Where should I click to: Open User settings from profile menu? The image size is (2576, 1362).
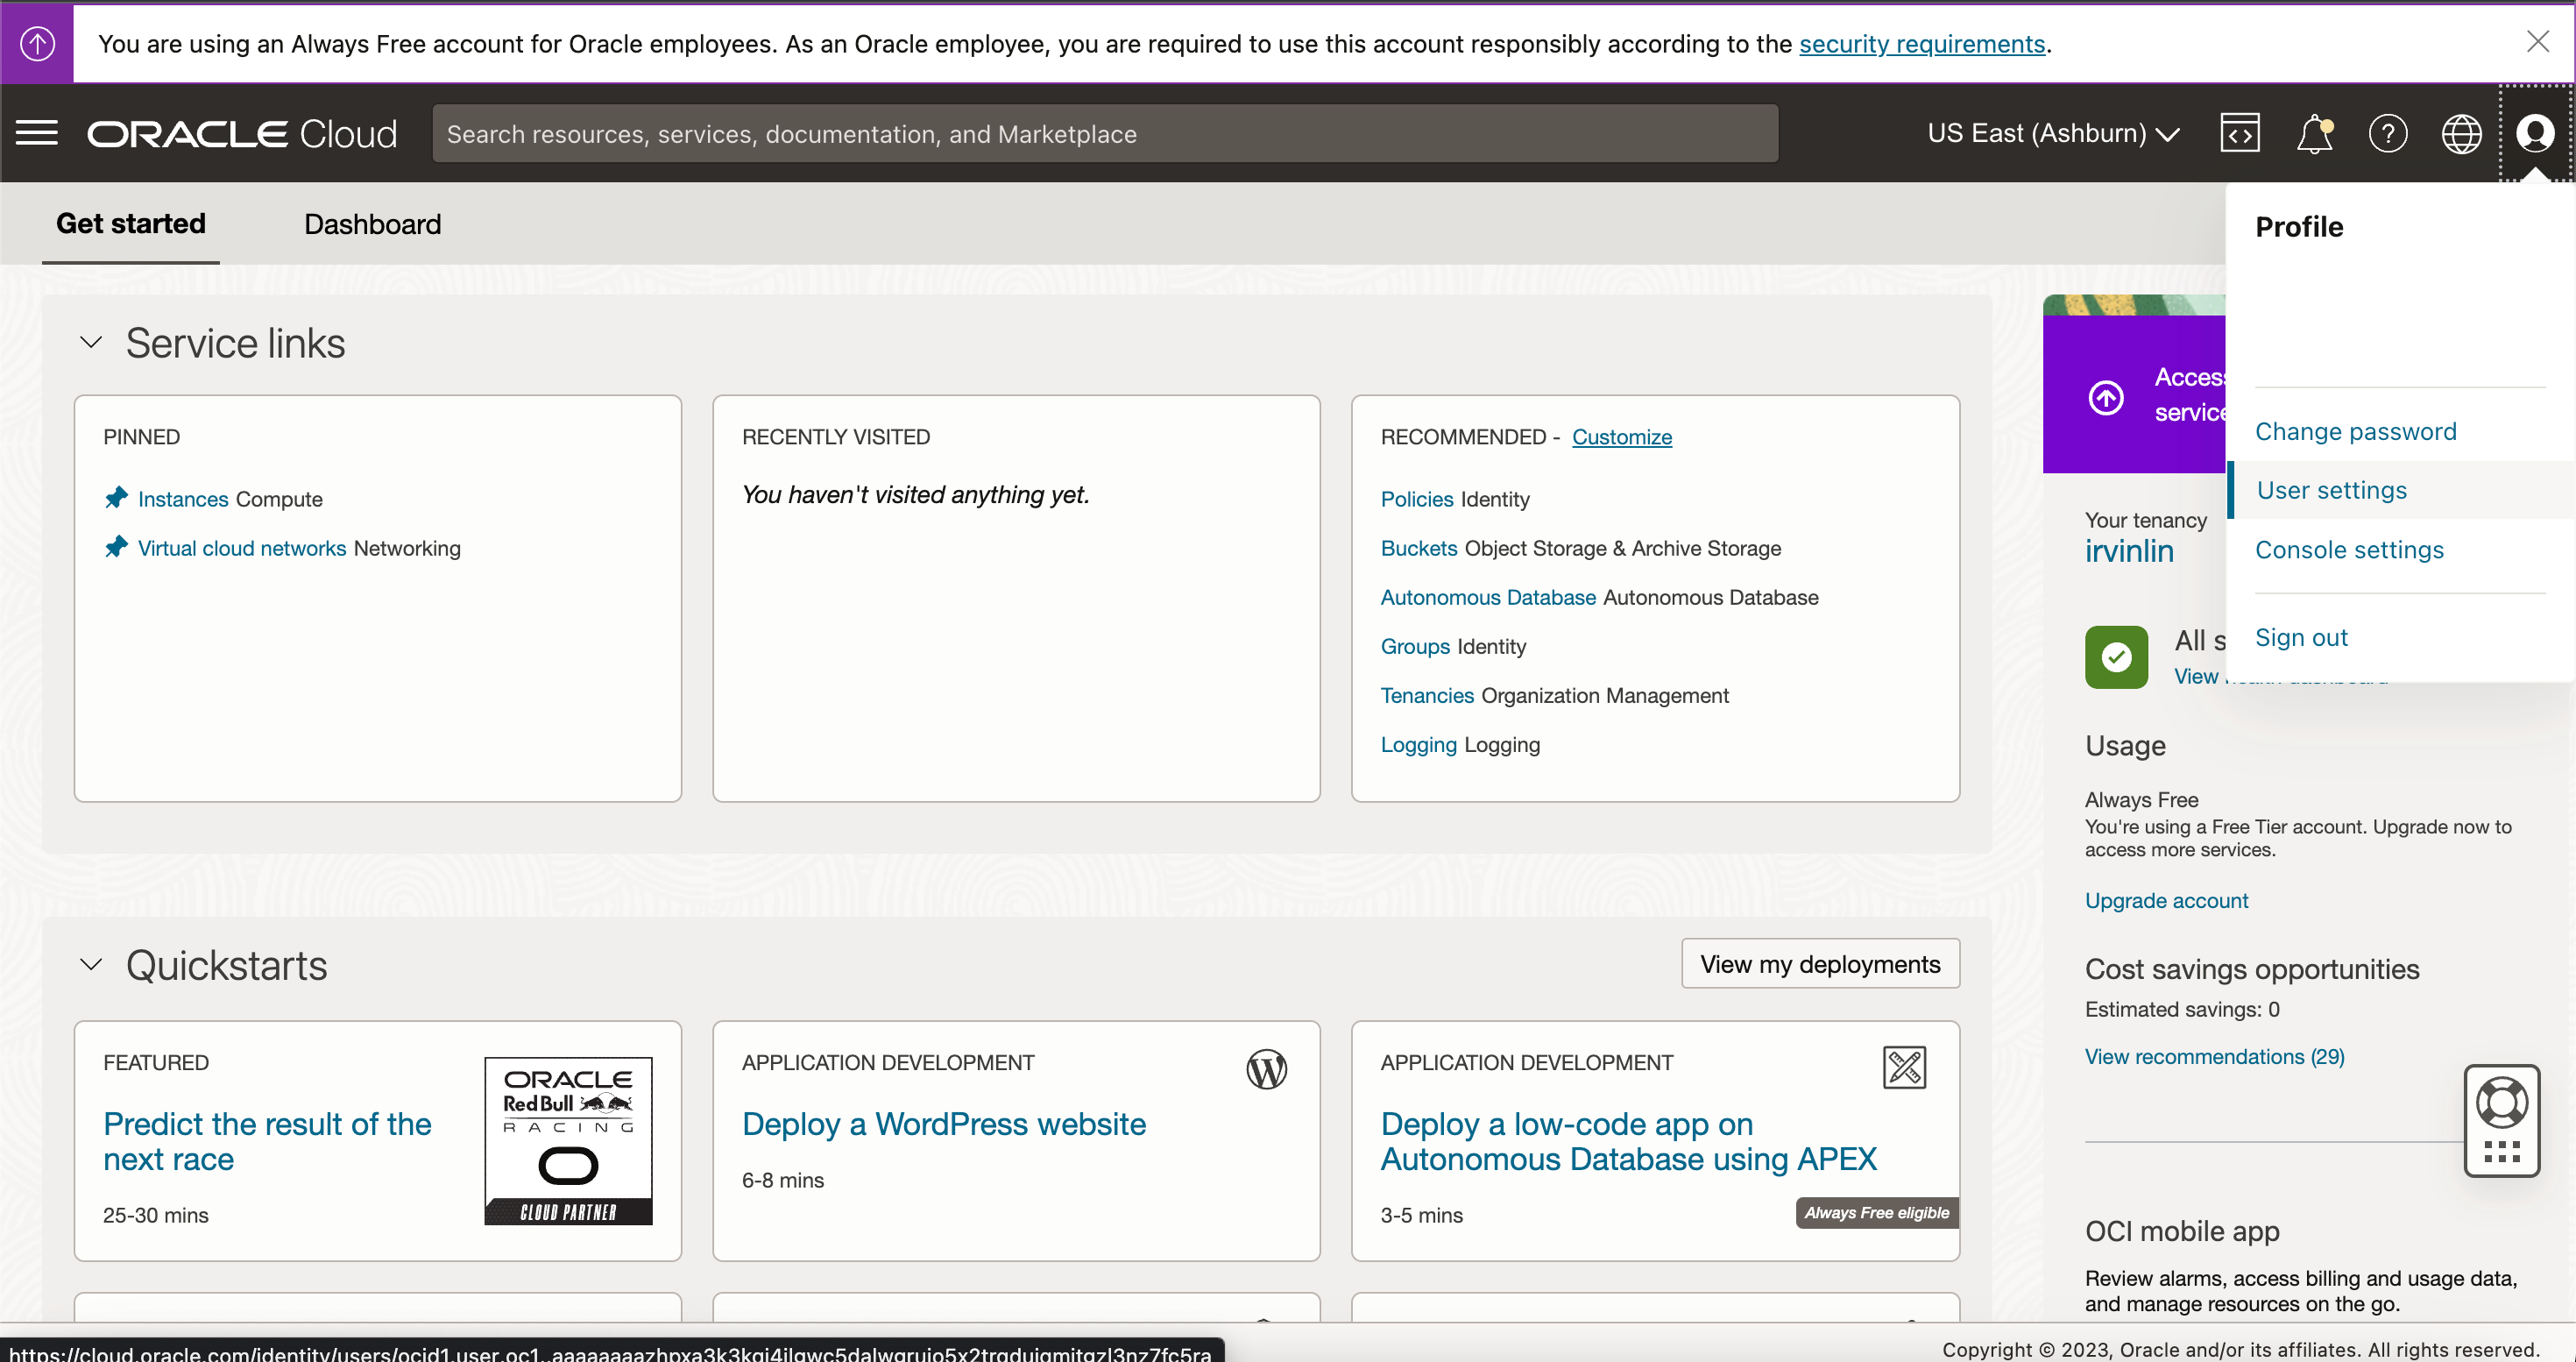click(2331, 490)
